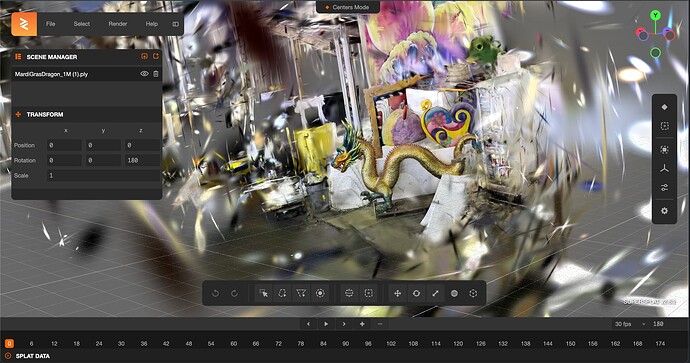The height and width of the screenshot is (363, 690).
Task: Choose the move translate tool
Action: 397,293
